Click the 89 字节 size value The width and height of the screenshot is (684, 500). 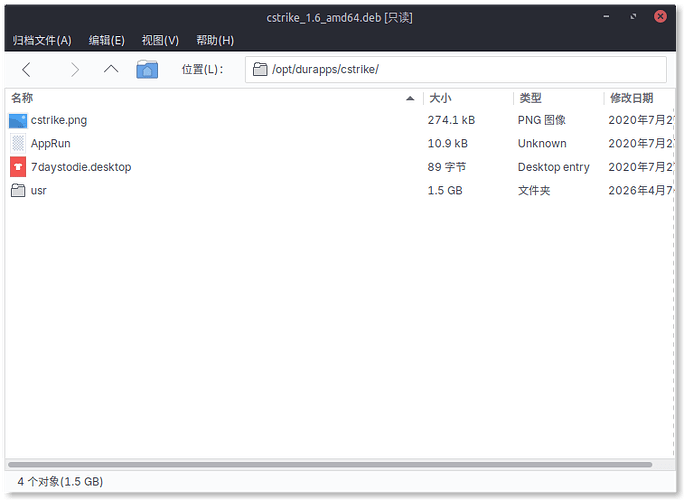point(447,167)
